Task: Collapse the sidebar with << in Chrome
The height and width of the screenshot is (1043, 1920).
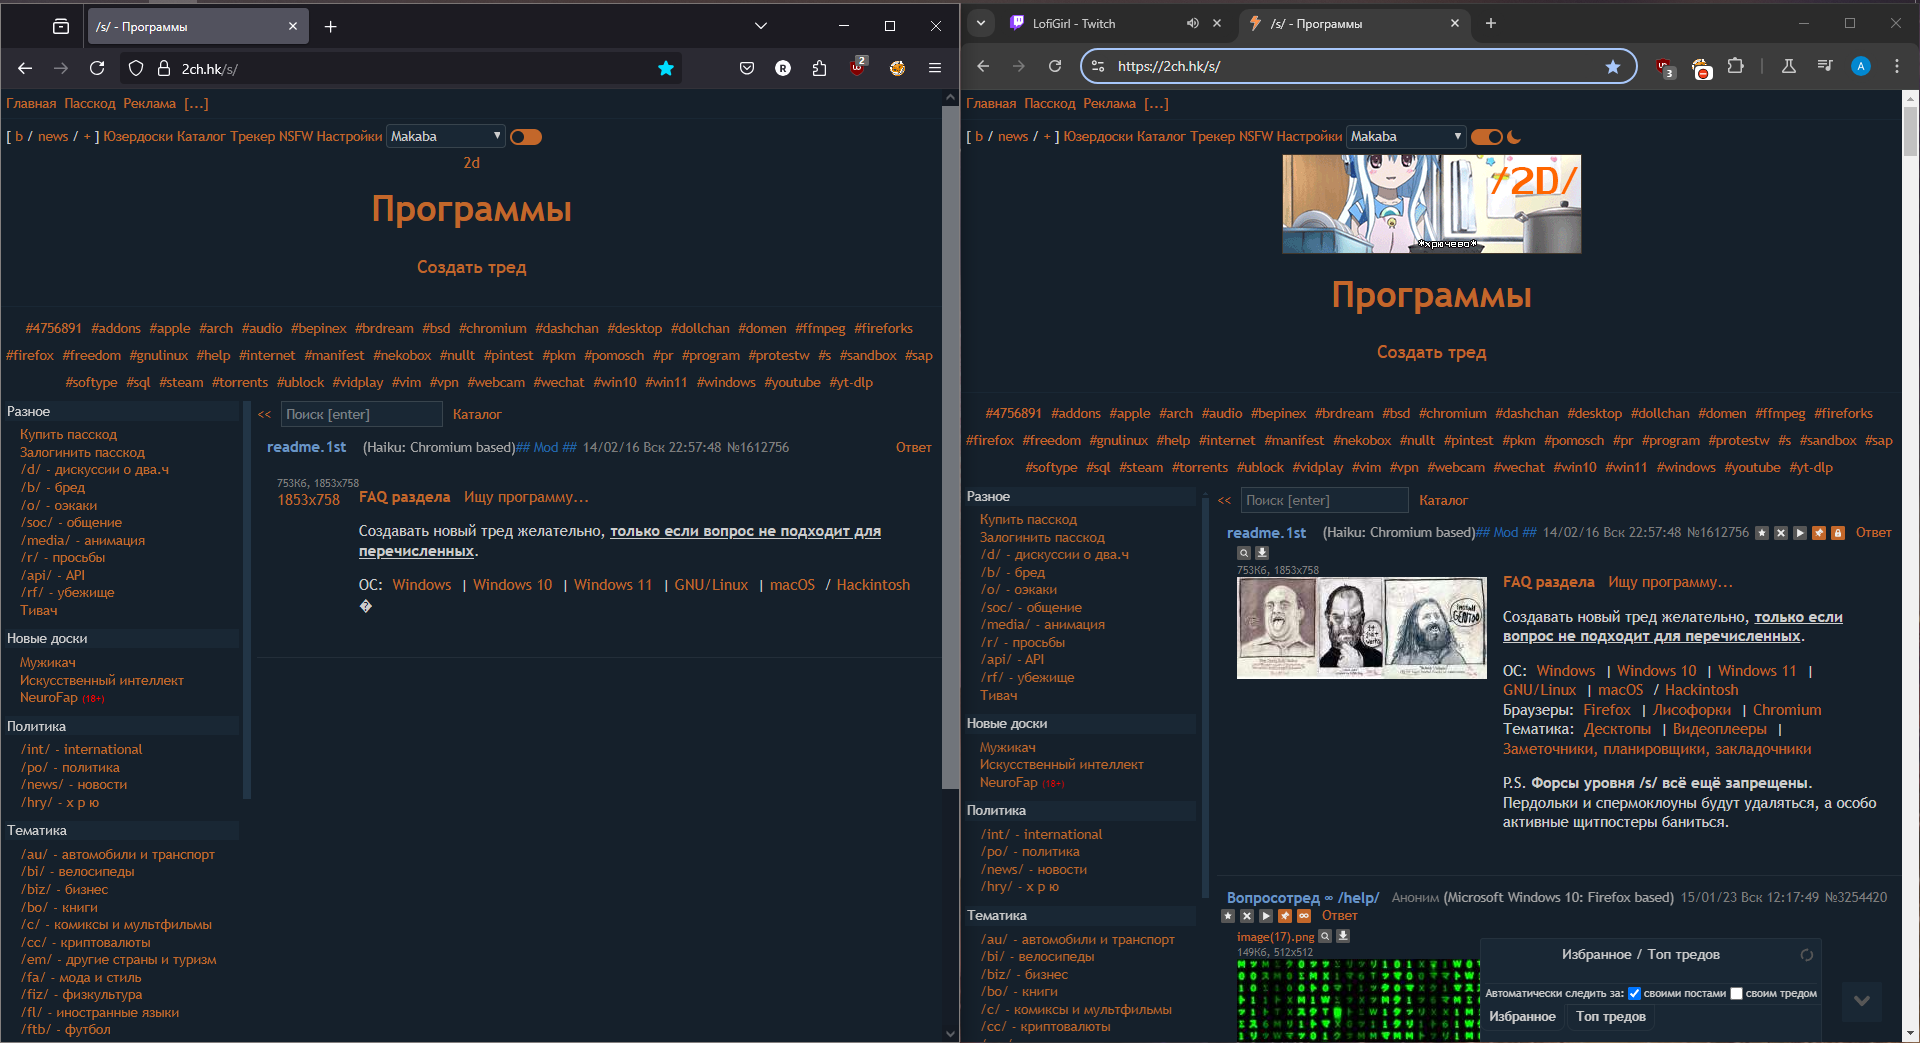Action: (1224, 500)
